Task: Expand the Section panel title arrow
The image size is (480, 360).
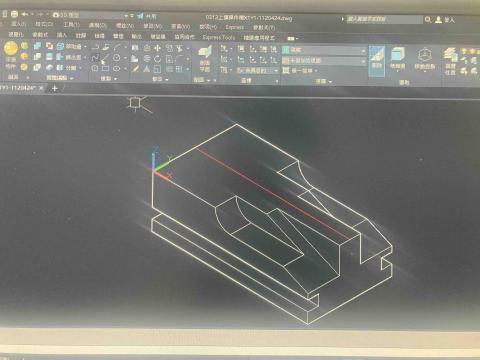Action: tap(208, 80)
